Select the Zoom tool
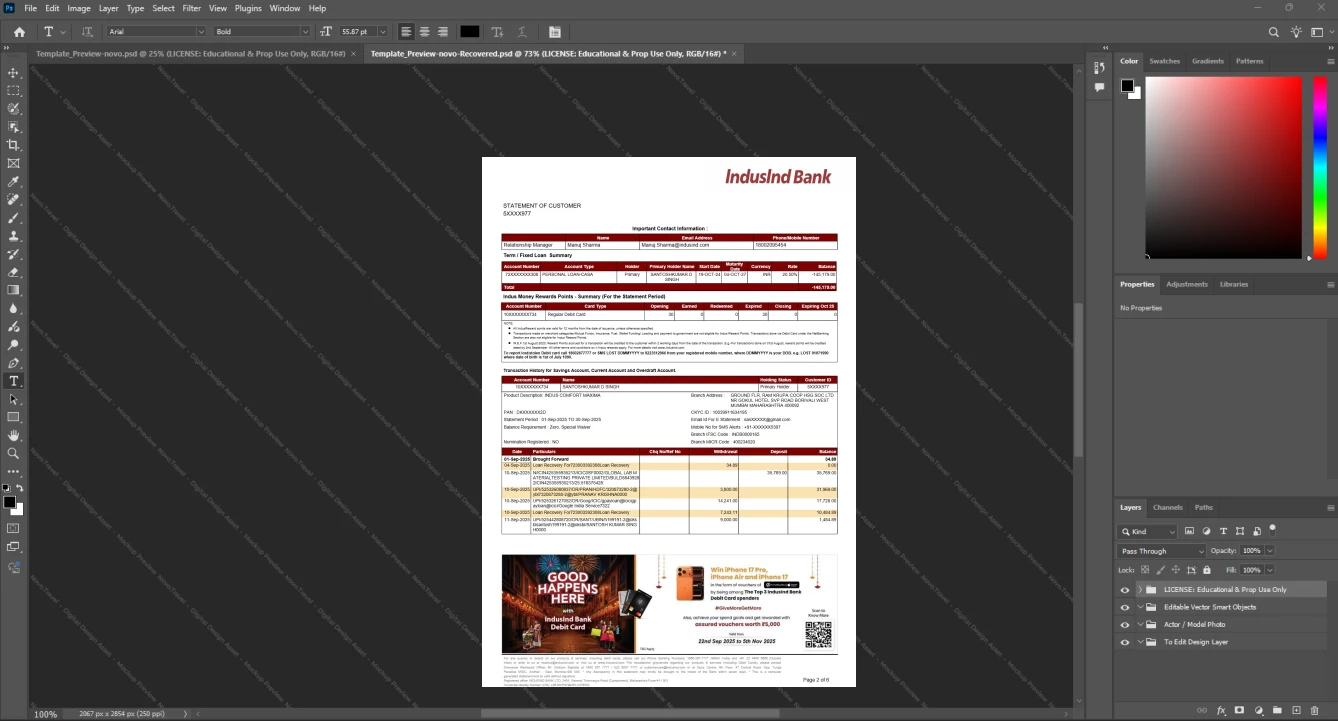Screen dimensions: 1338x721 [14, 453]
